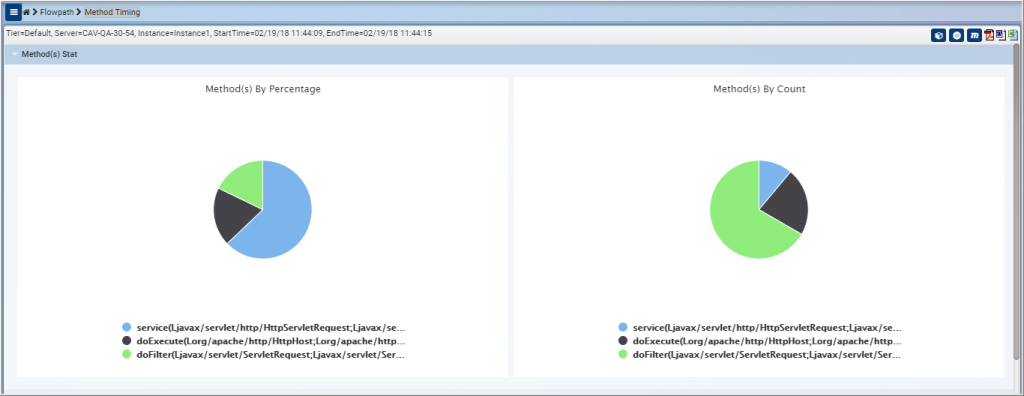
Task: Select the Method Timing breadcrumb
Action: point(112,12)
